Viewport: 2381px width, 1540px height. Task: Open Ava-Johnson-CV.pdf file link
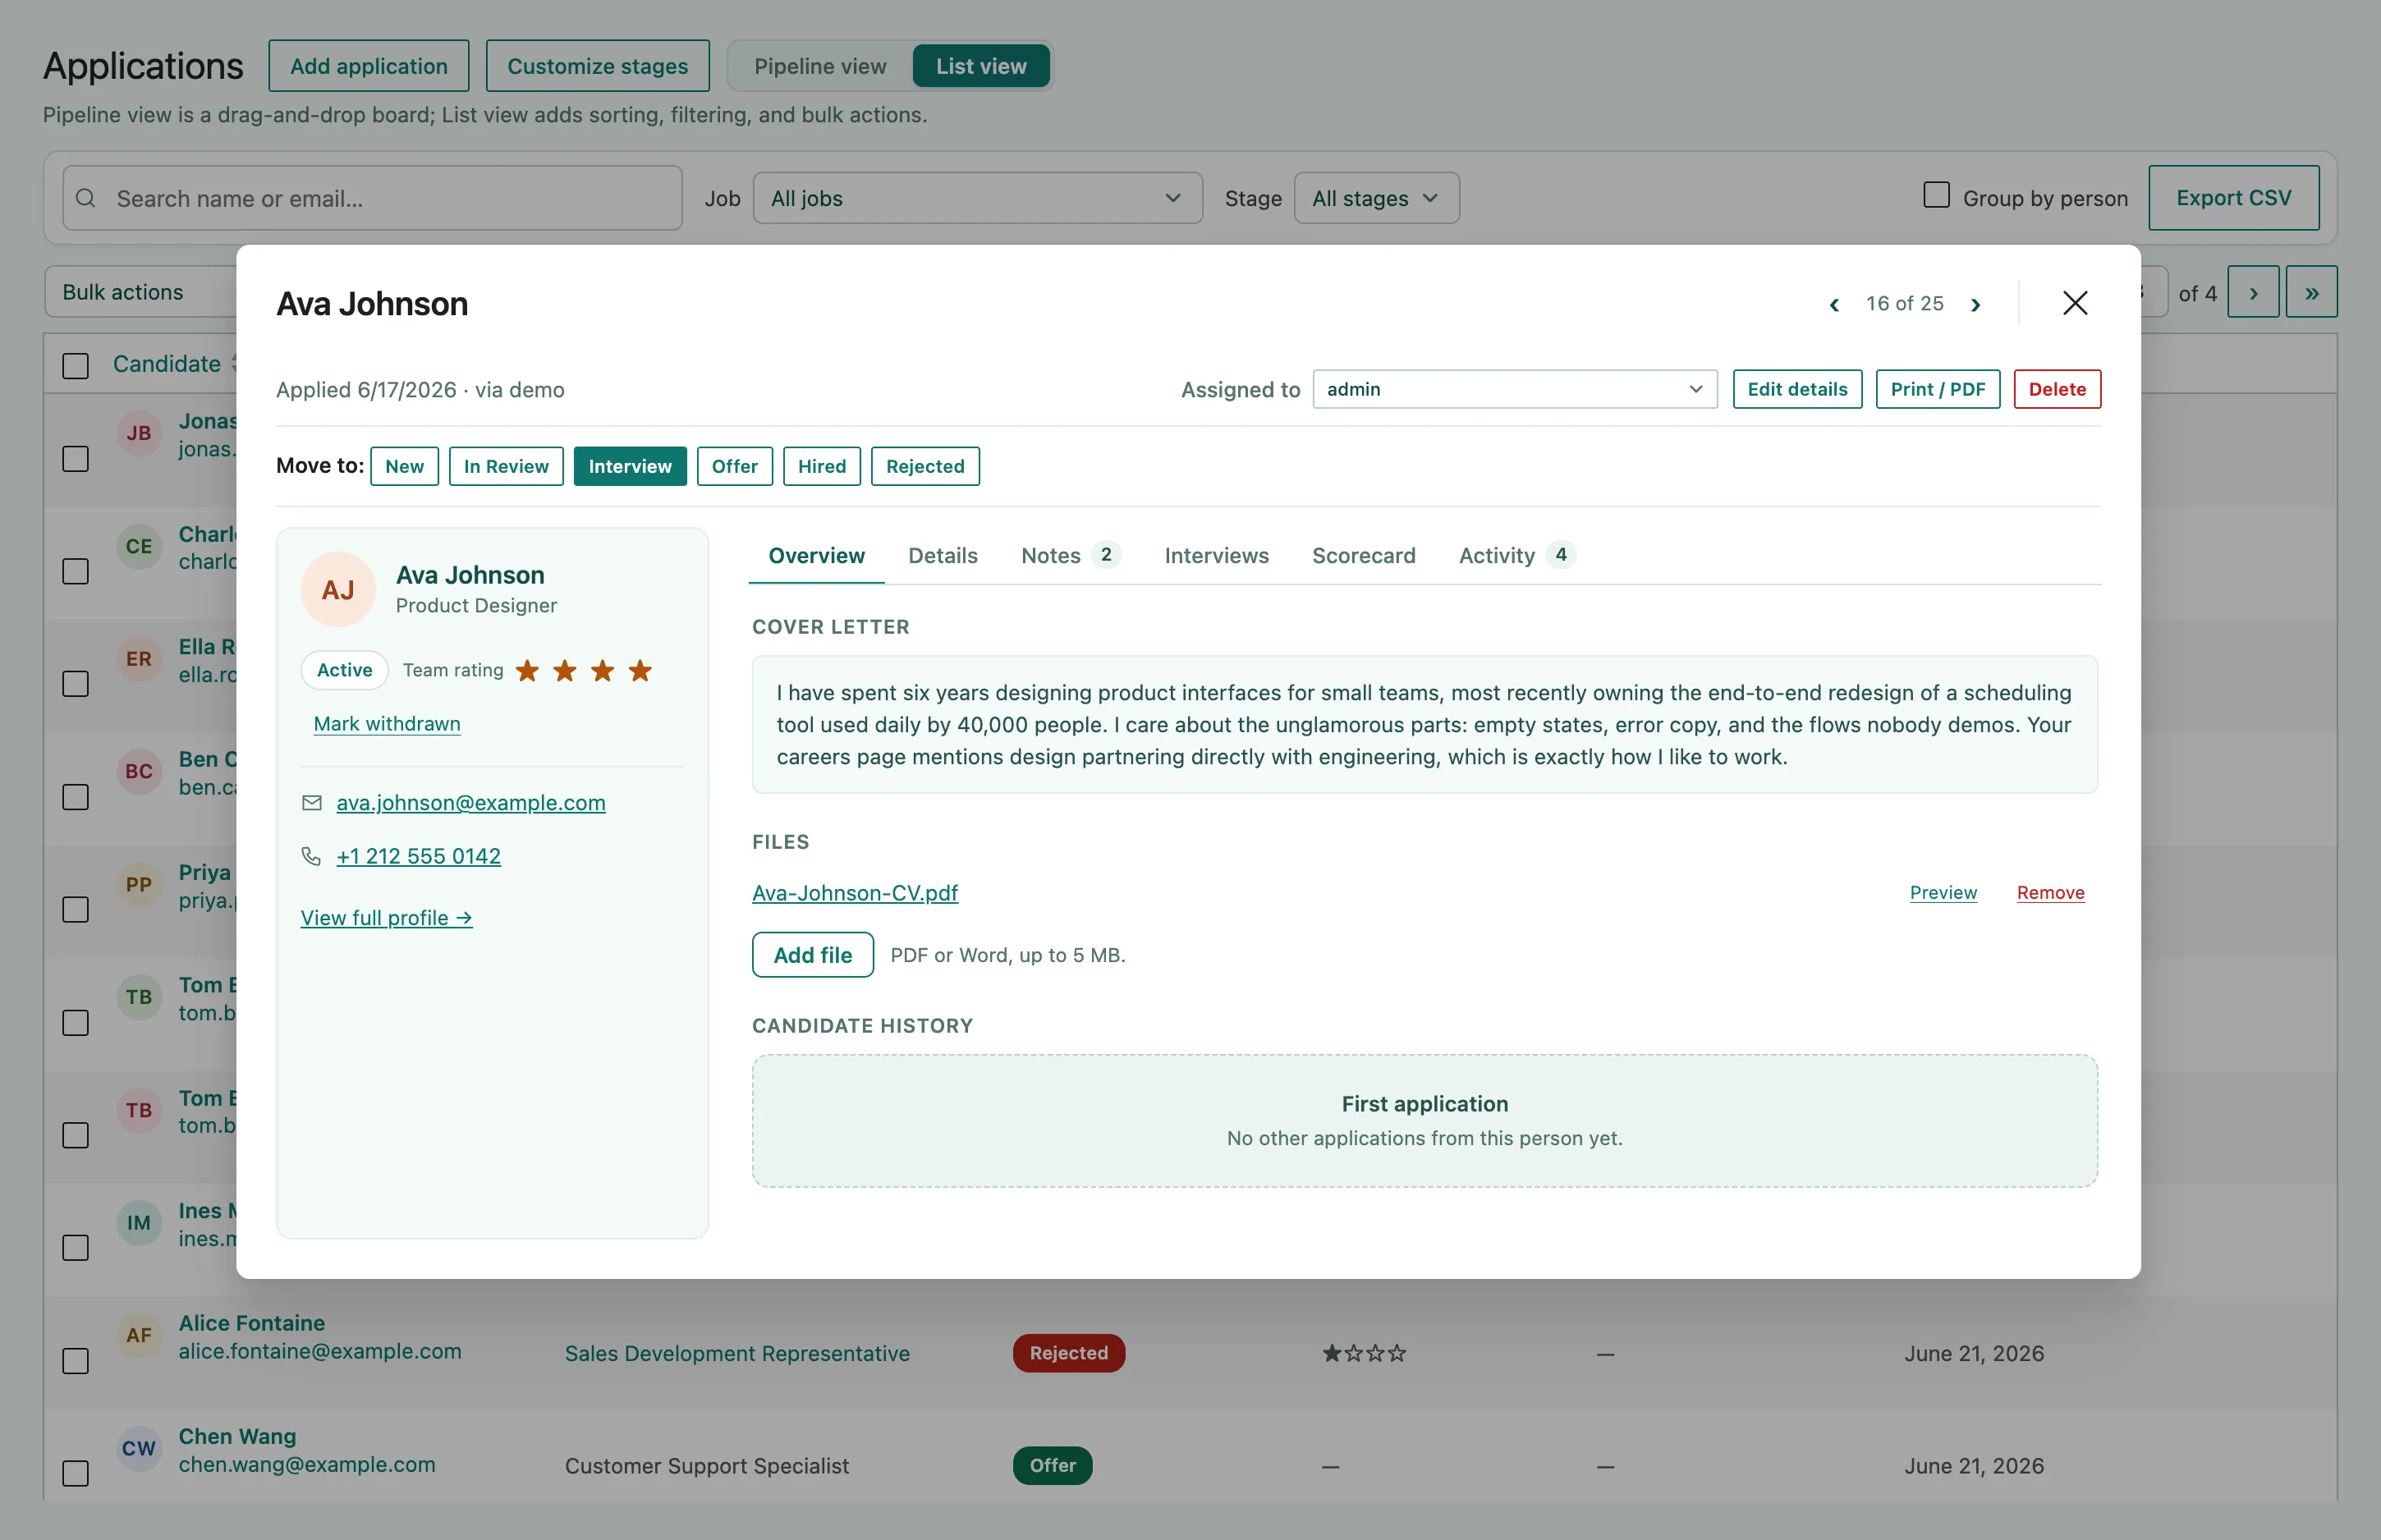click(855, 893)
